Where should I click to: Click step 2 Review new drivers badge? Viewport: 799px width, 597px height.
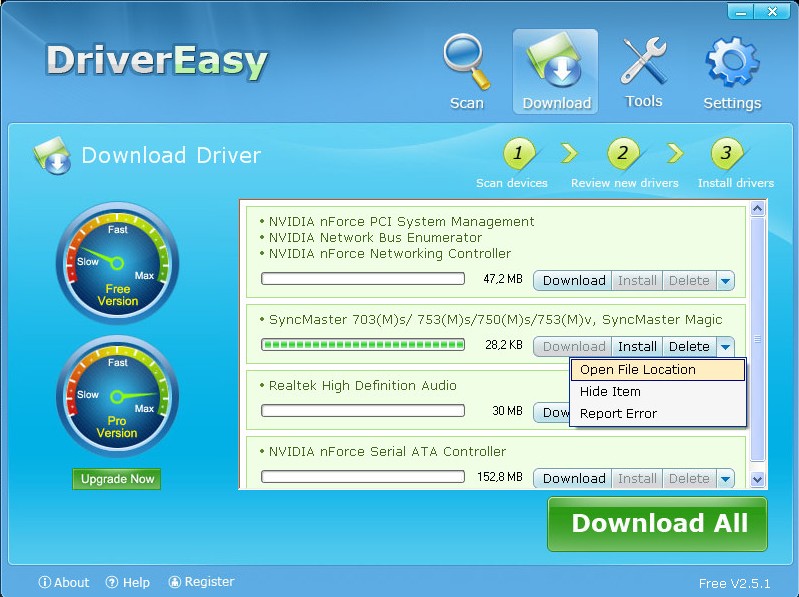click(x=623, y=152)
